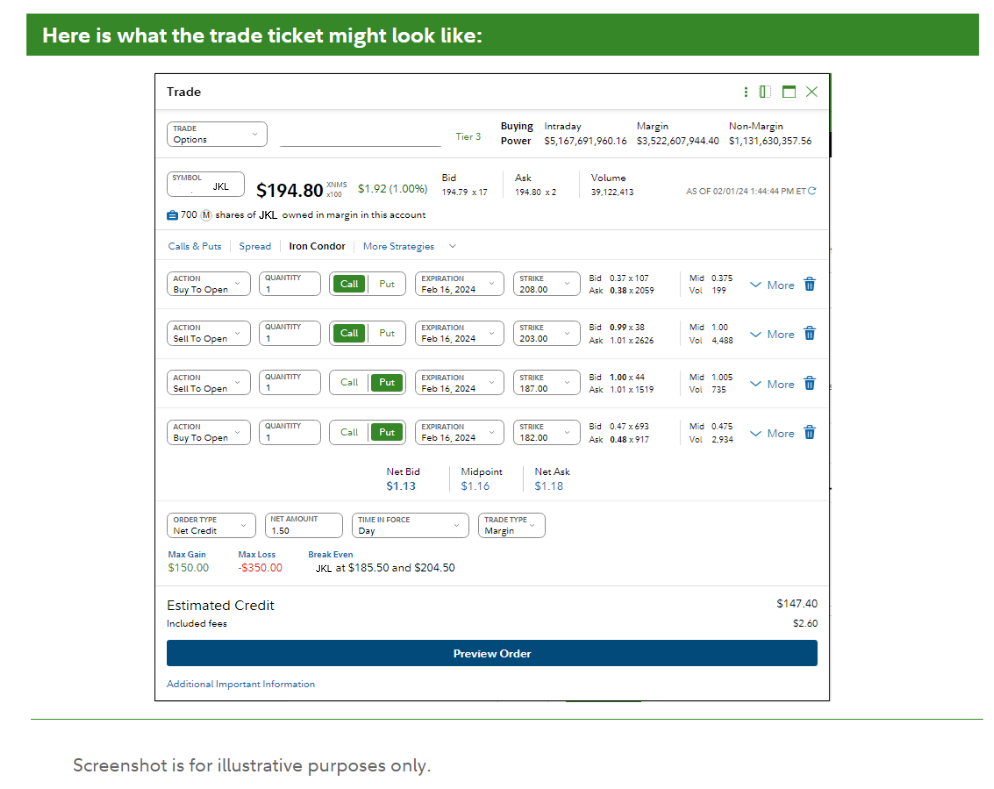994x789 pixels.
Task: Switch the 208.00 strike leg to Put
Action: pyautogui.click(x=387, y=284)
